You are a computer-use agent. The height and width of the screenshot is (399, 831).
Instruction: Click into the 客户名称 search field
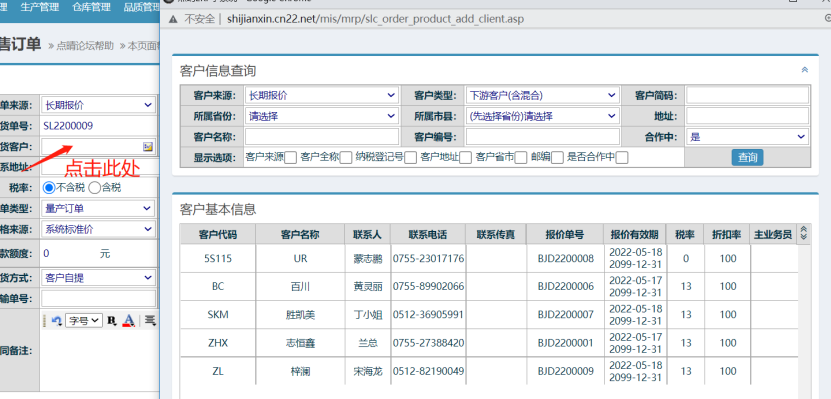tap(322, 137)
